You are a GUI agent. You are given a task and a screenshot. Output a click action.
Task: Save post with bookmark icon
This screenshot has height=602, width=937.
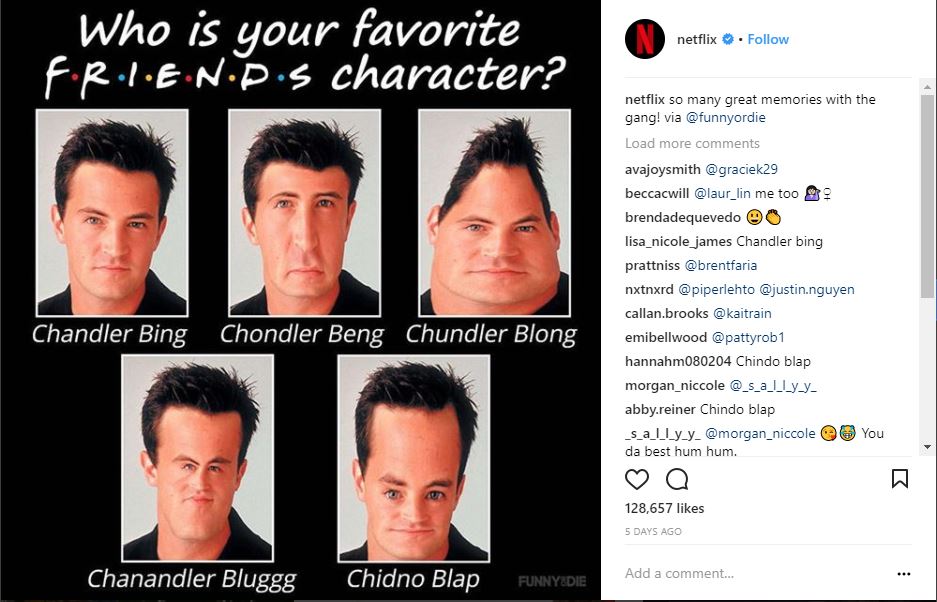pos(899,478)
